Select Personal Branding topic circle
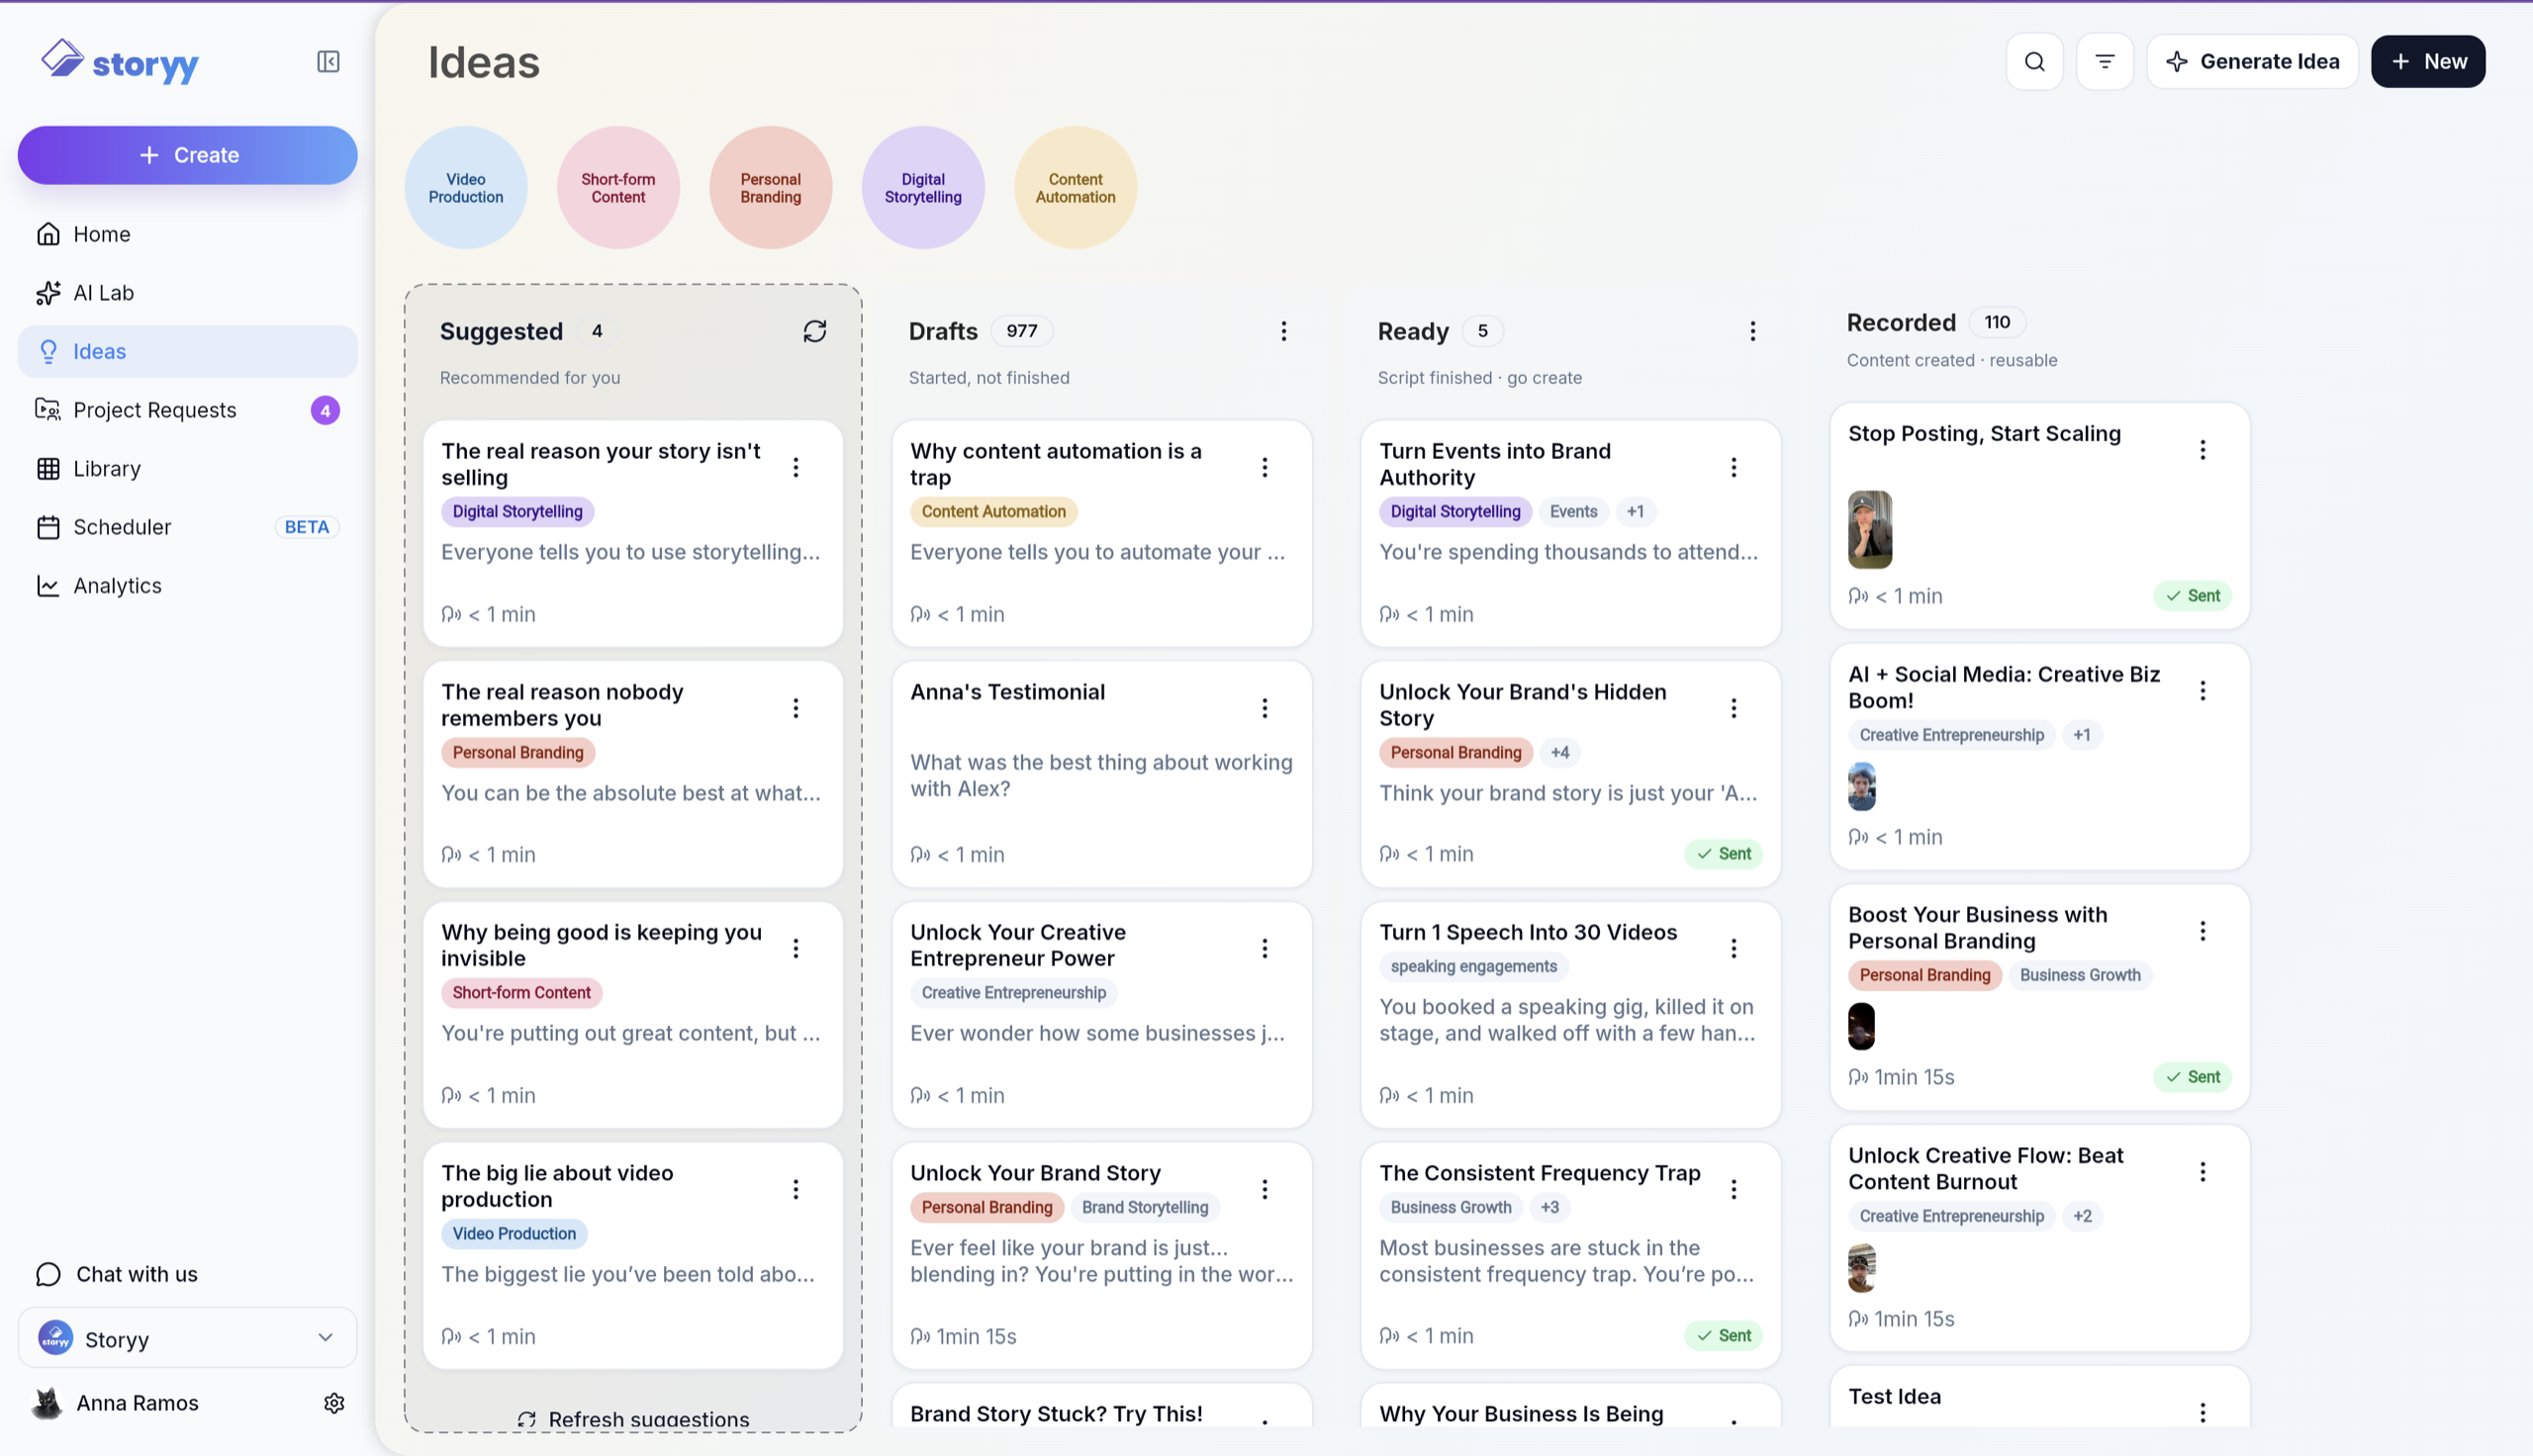The image size is (2533, 1456). [x=770, y=188]
